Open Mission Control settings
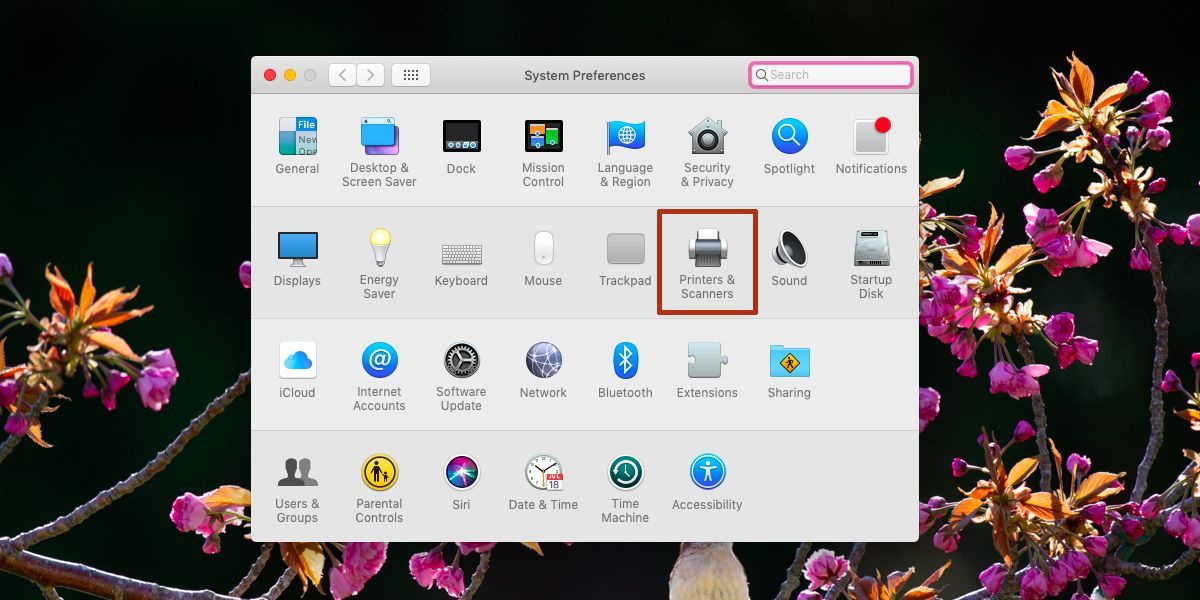The height and width of the screenshot is (600, 1200). coord(543,152)
